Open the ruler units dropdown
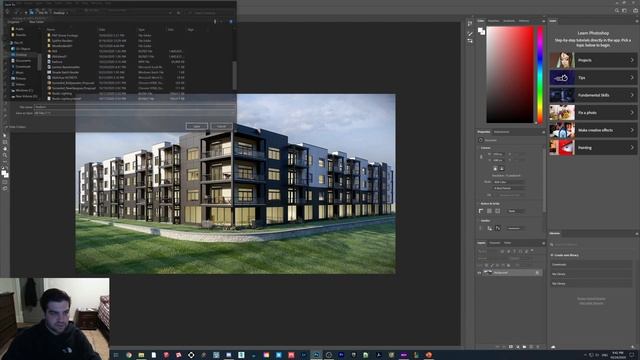 pyautogui.click(x=515, y=211)
